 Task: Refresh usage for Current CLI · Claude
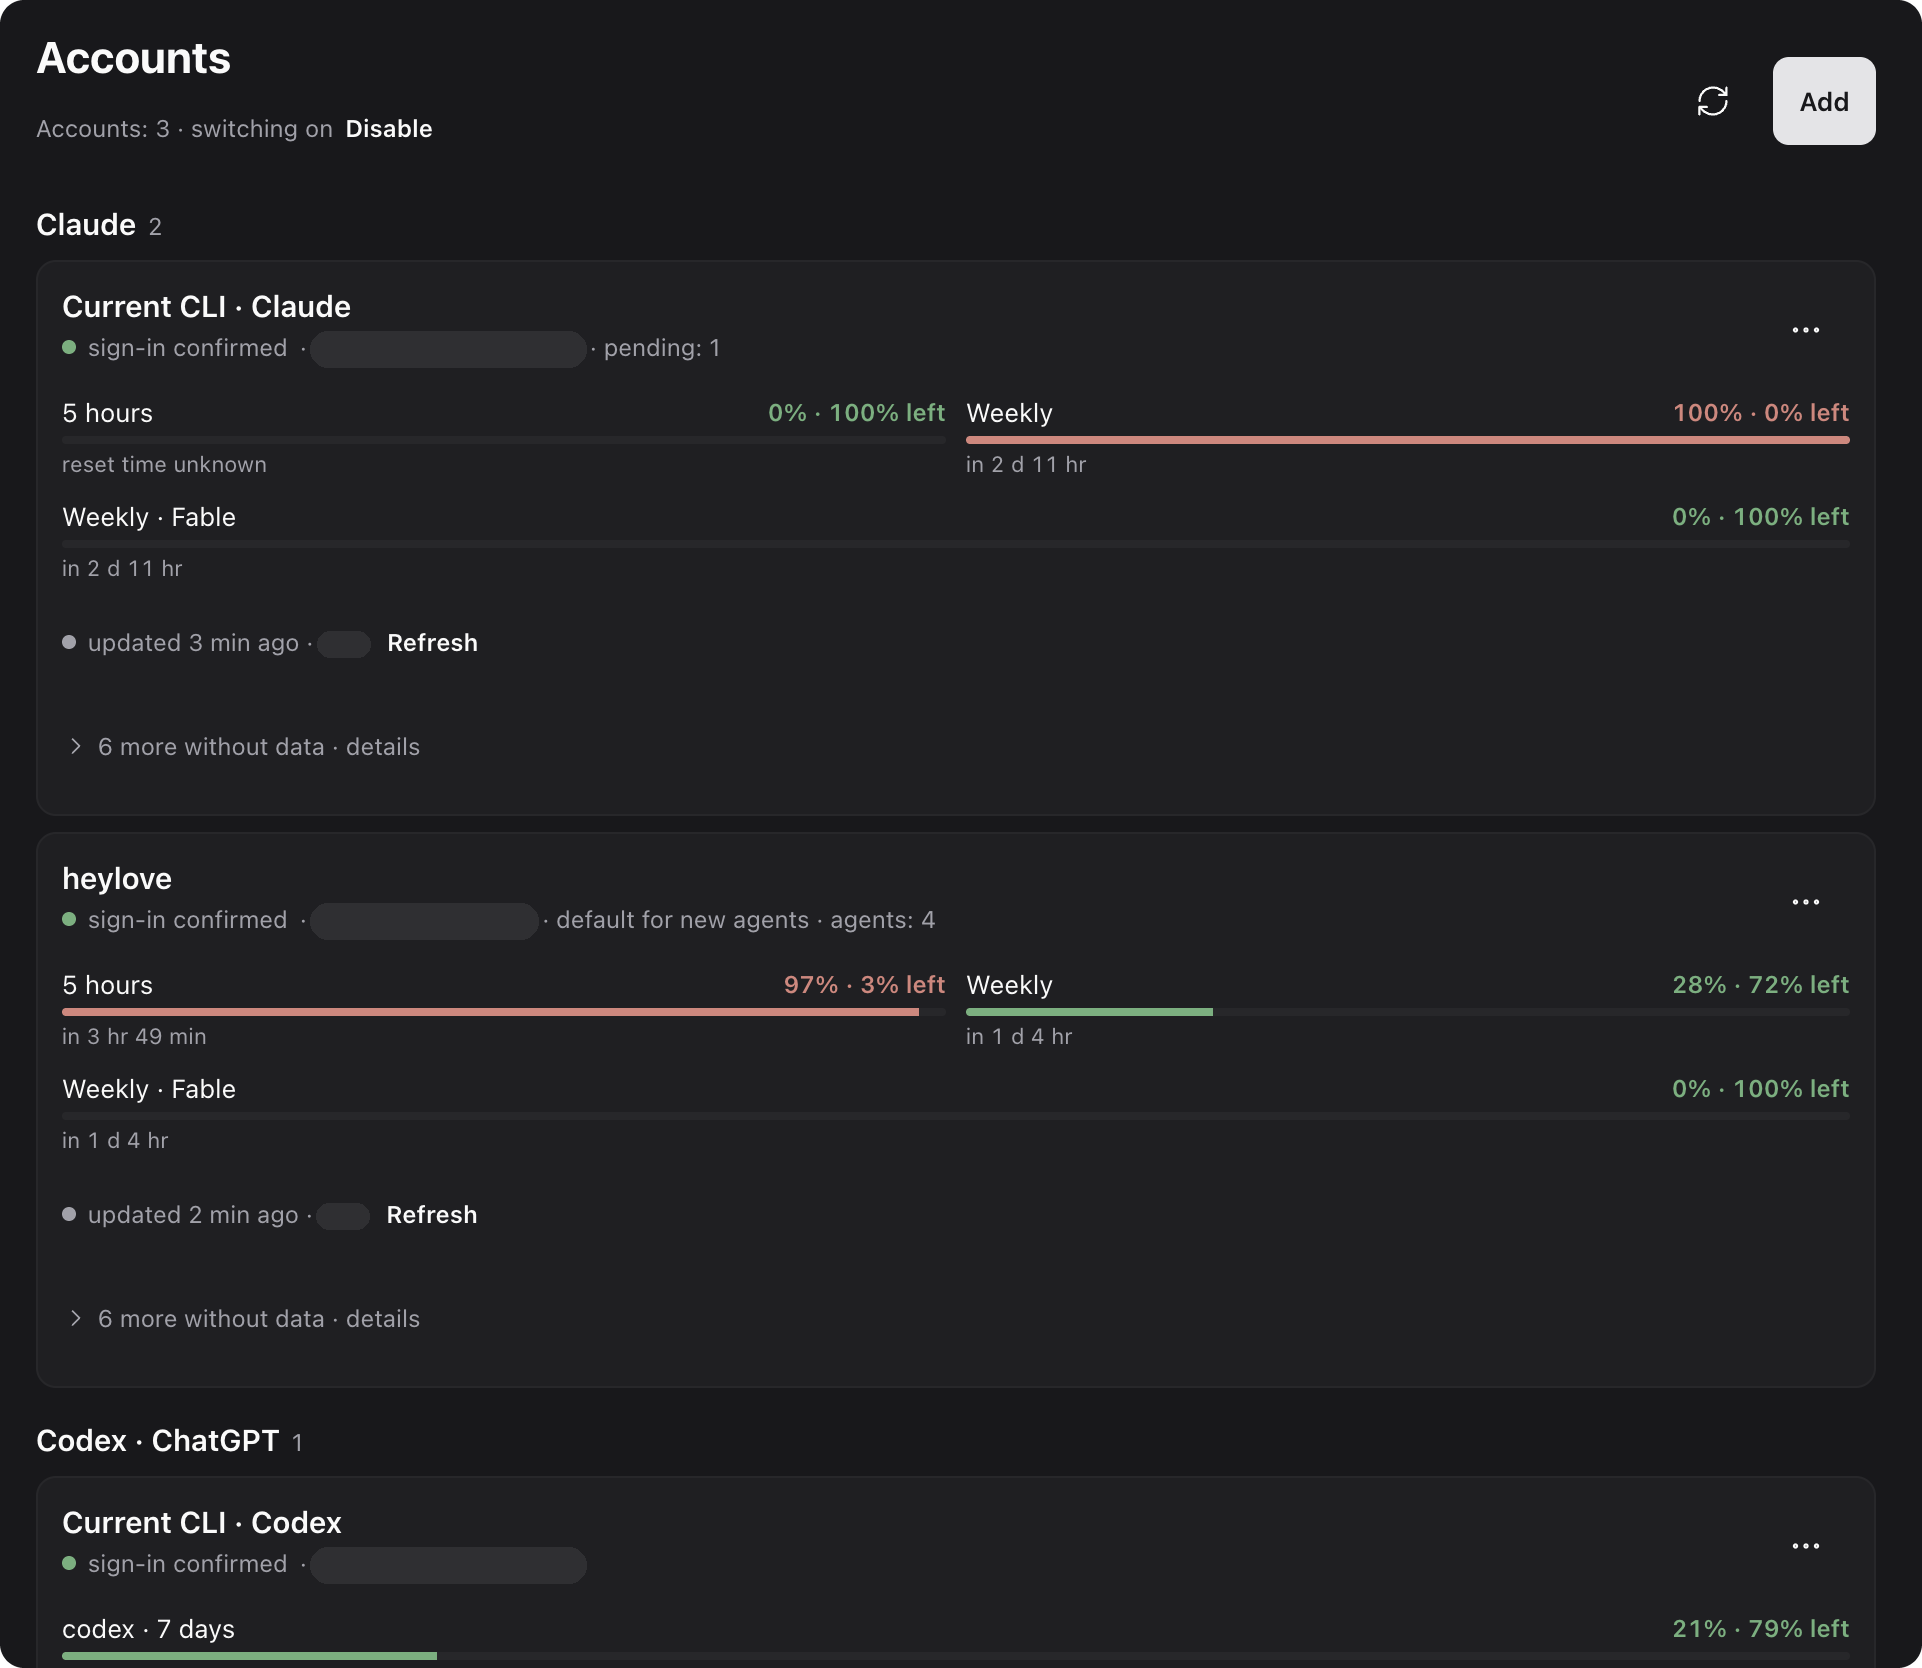[432, 643]
